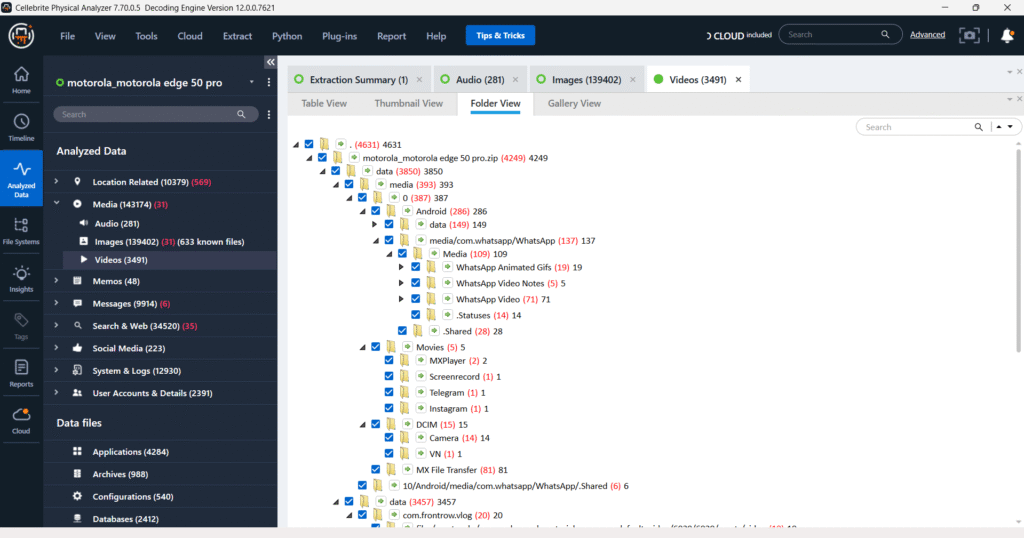Switch to the Thumbnail View tab
This screenshot has height=538, width=1024.
pos(409,103)
